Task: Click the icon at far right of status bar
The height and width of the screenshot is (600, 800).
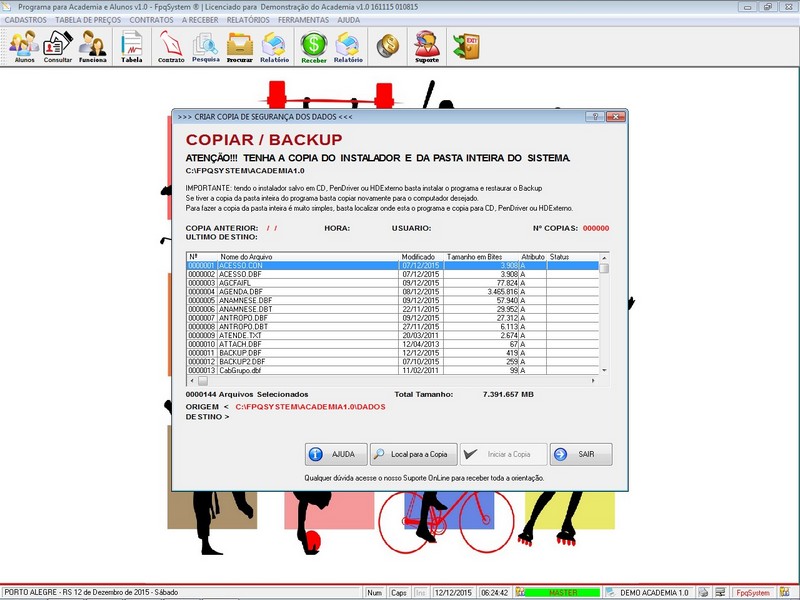Action: coord(785,592)
